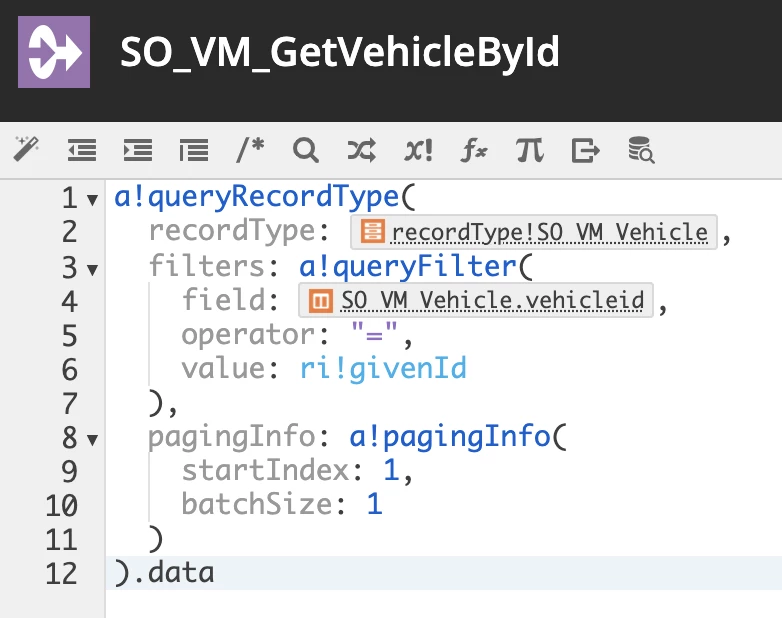Click the closing parenthesis on line 7
The height and width of the screenshot is (618, 782).
pyautogui.click(x=157, y=403)
